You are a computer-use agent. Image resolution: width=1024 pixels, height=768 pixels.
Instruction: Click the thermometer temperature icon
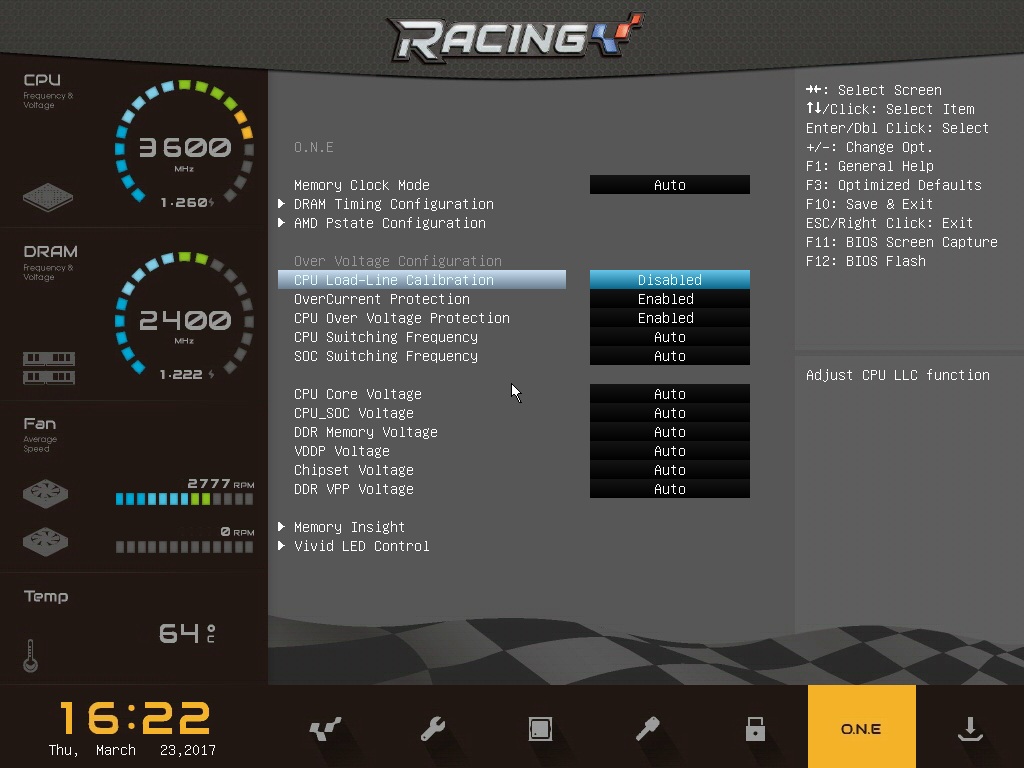[30, 655]
